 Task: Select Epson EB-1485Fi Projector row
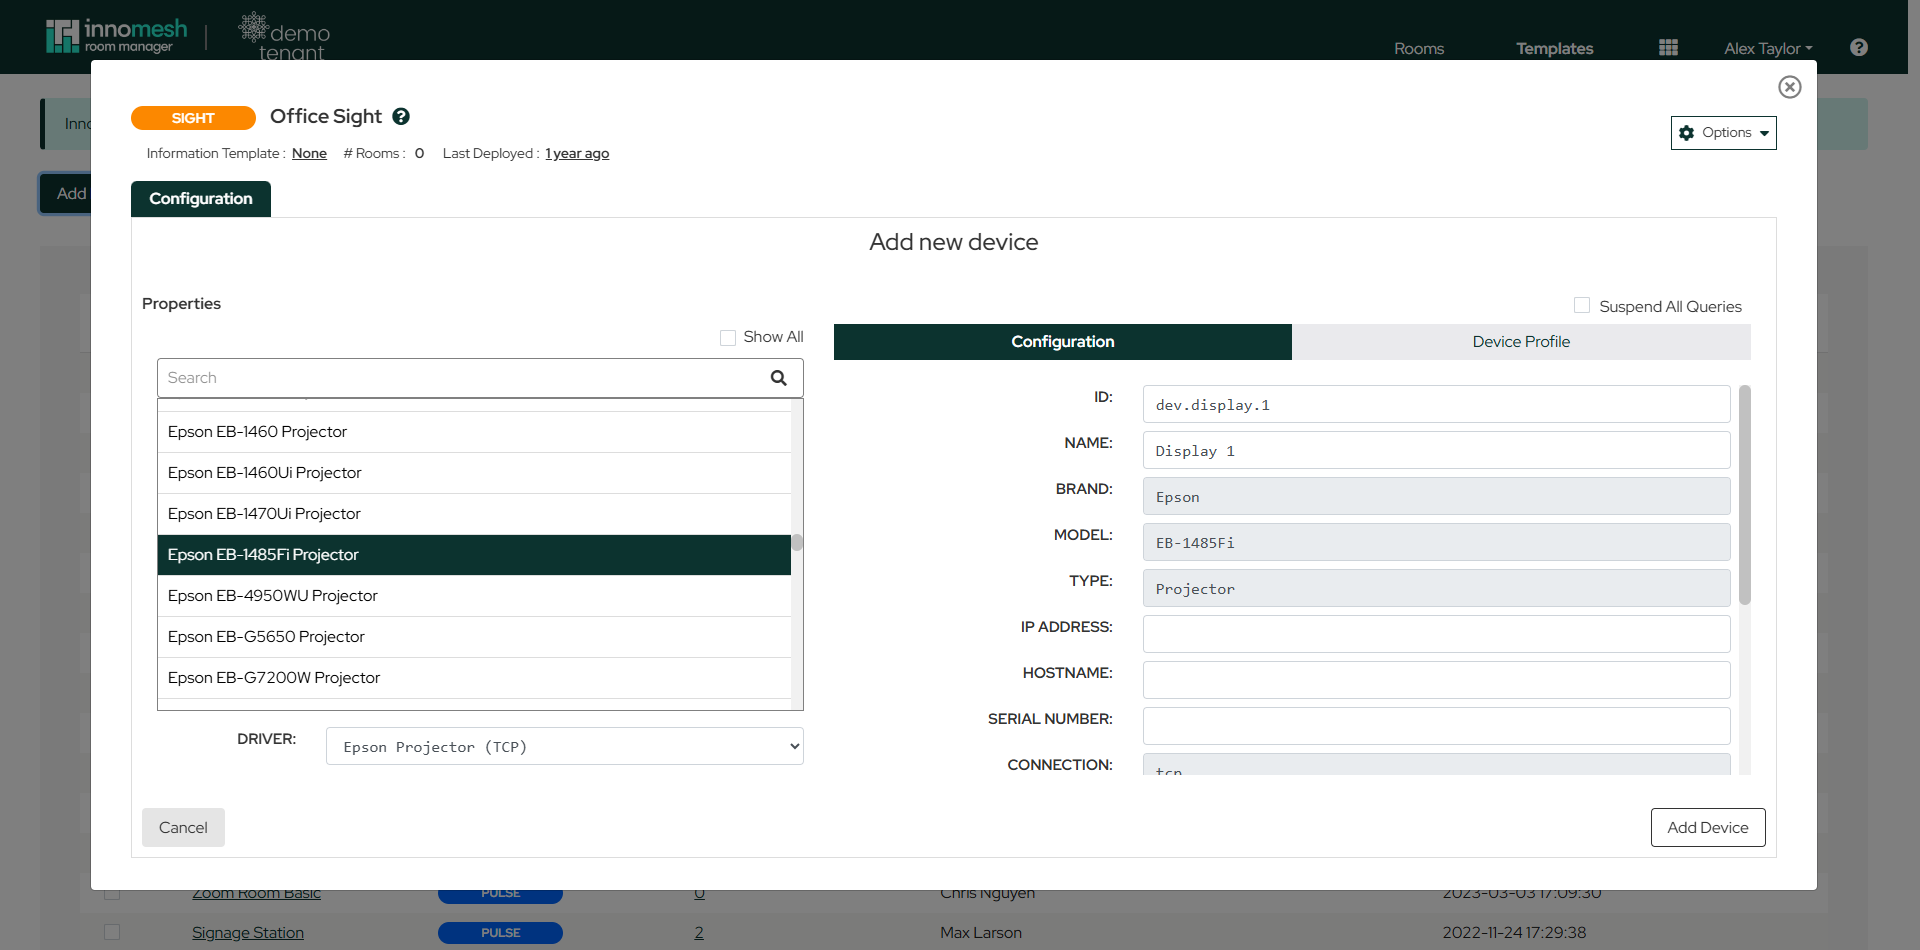pyautogui.click(x=474, y=555)
